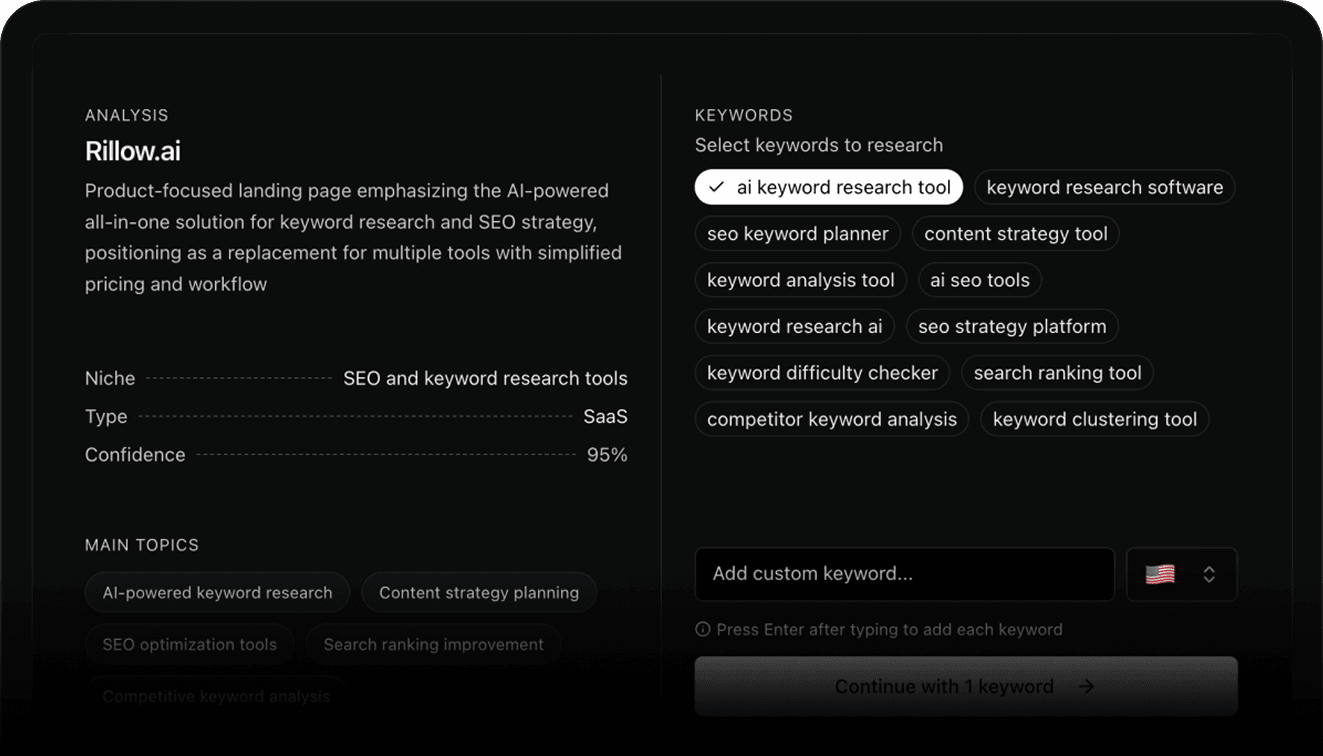Open the country selector dropdown

[x=1182, y=574]
